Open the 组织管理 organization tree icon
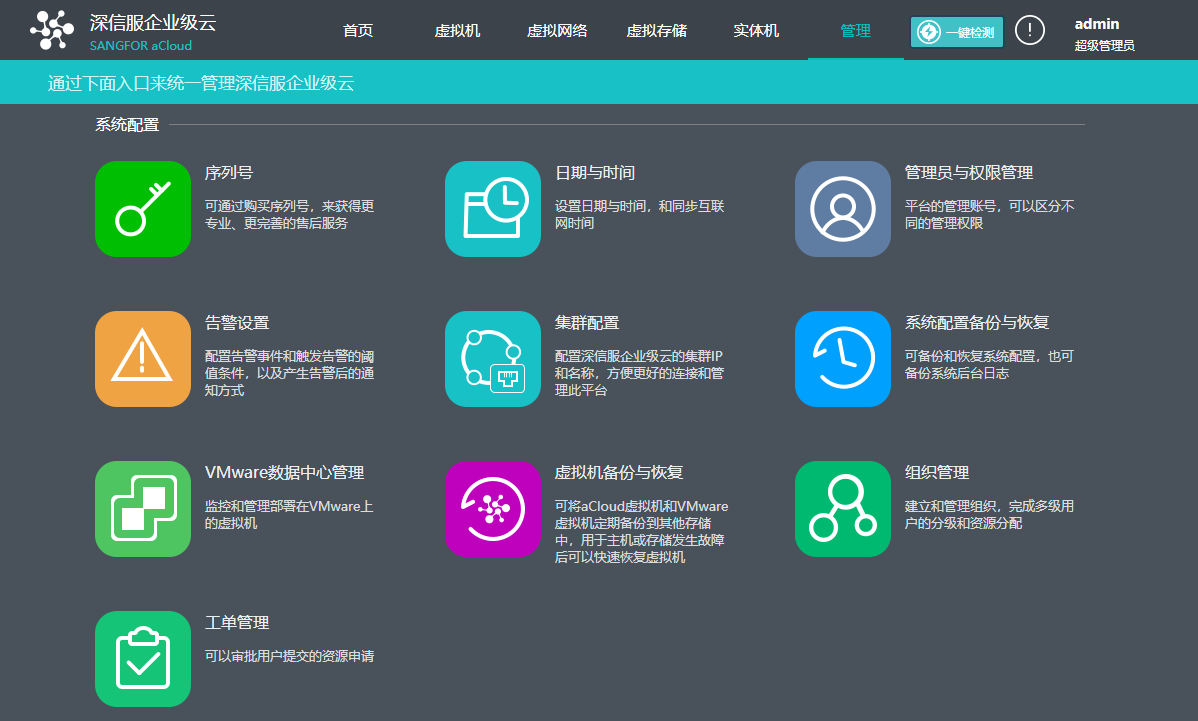This screenshot has height=721, width=1198. click(x=843, y=509)
